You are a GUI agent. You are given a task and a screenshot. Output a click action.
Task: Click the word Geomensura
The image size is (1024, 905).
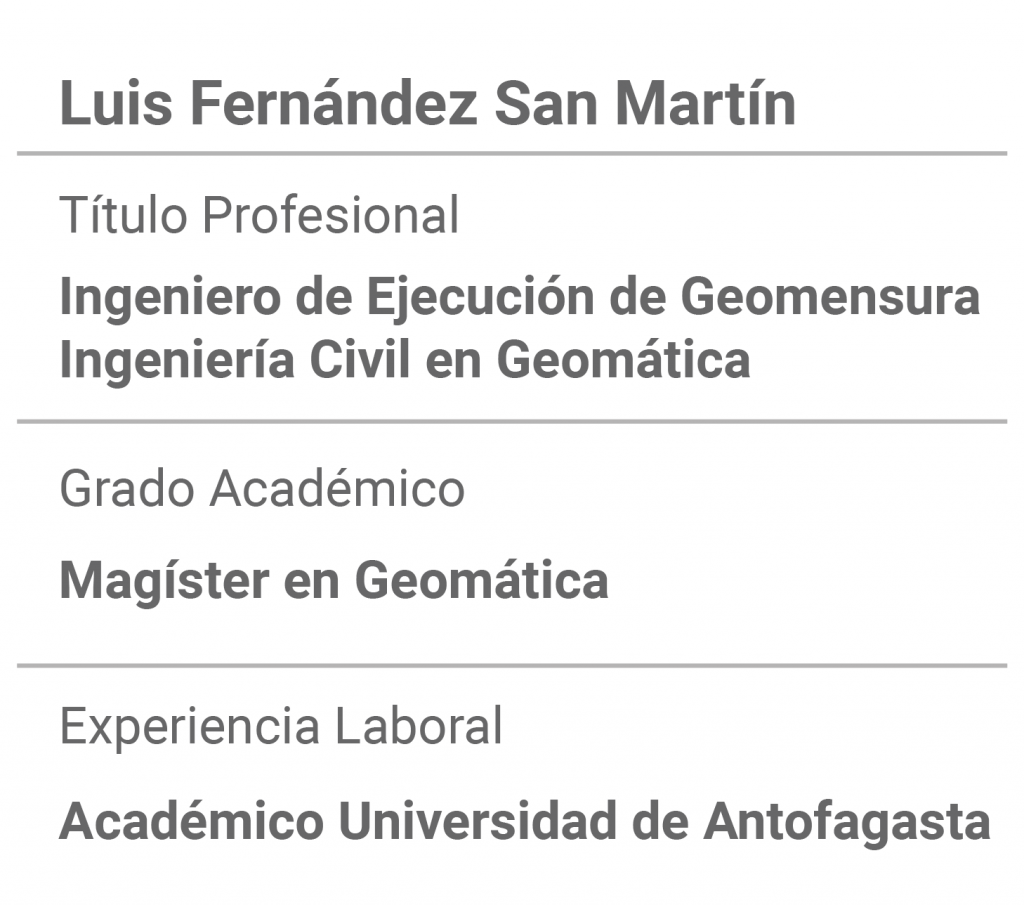(x=831, y=296)
